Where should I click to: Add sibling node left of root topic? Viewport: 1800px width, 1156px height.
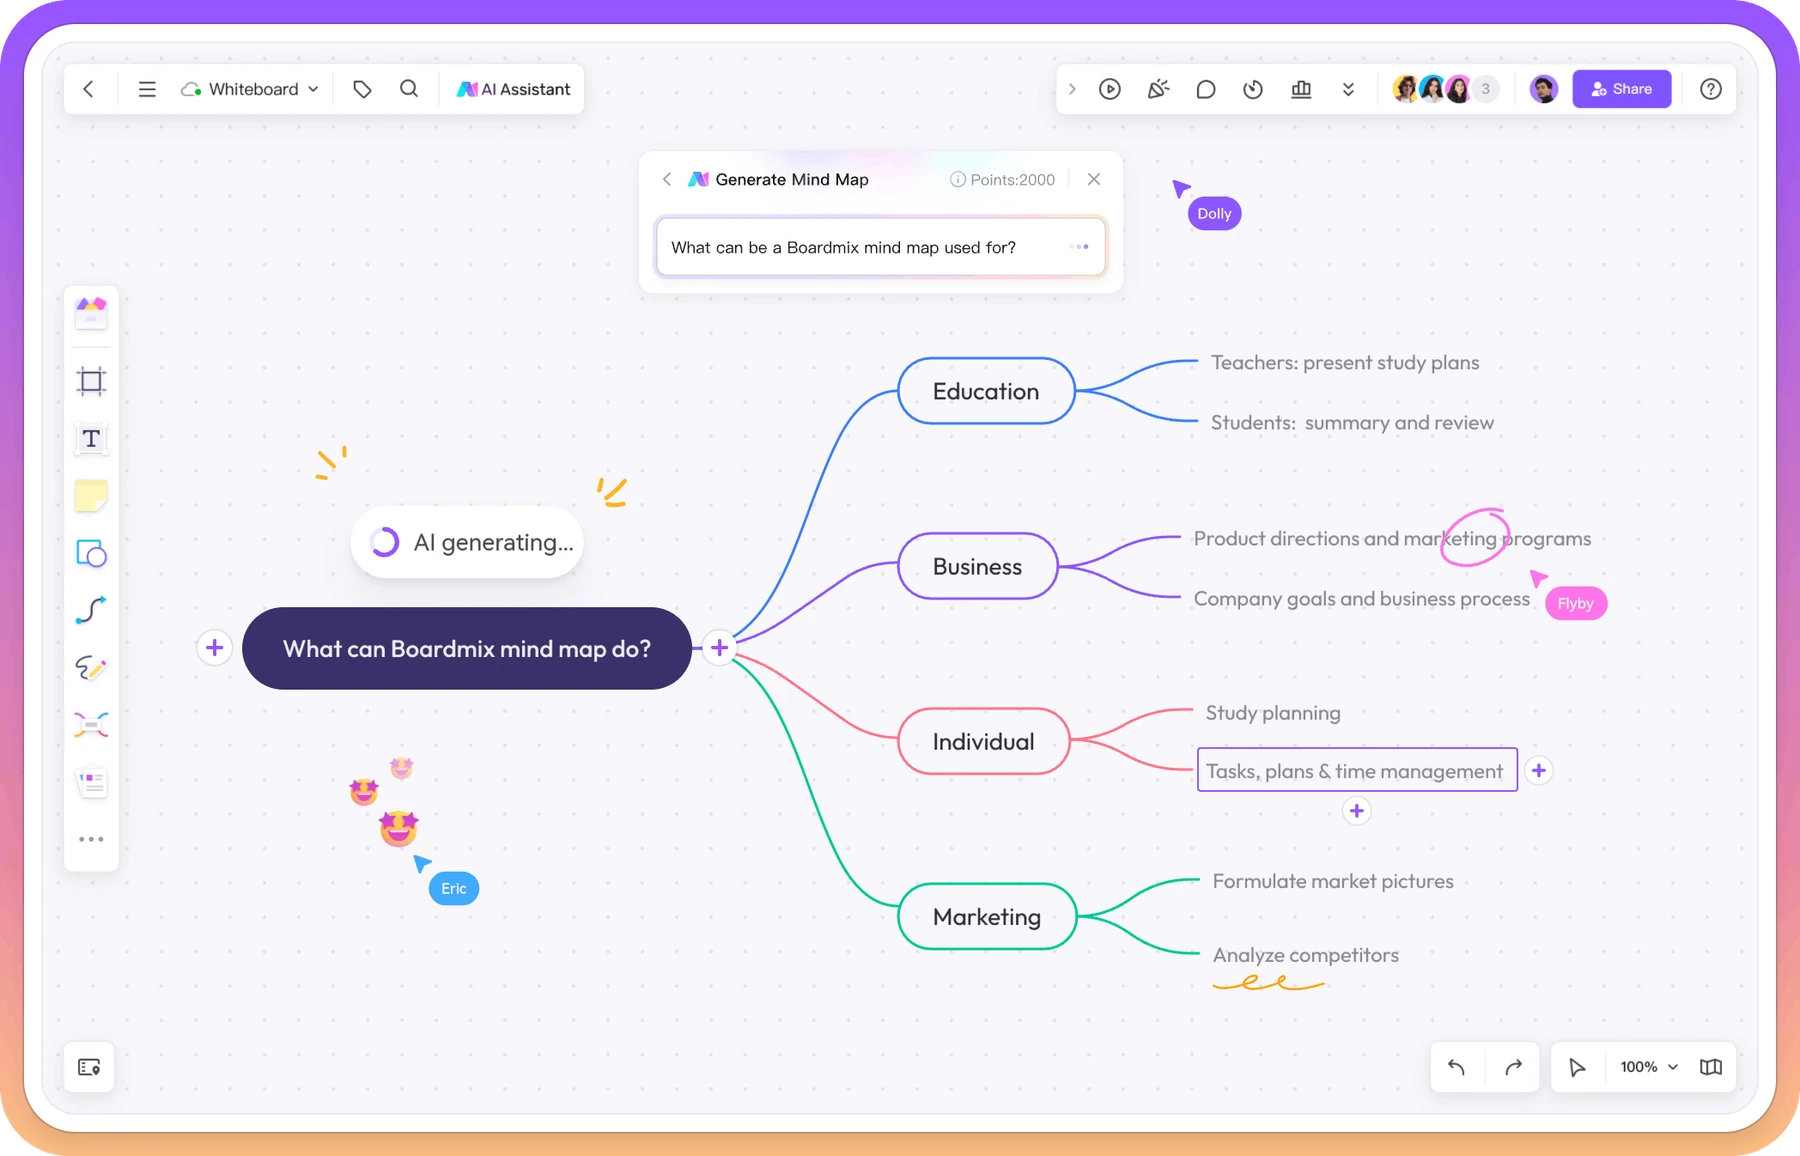[x=214, y=648]
